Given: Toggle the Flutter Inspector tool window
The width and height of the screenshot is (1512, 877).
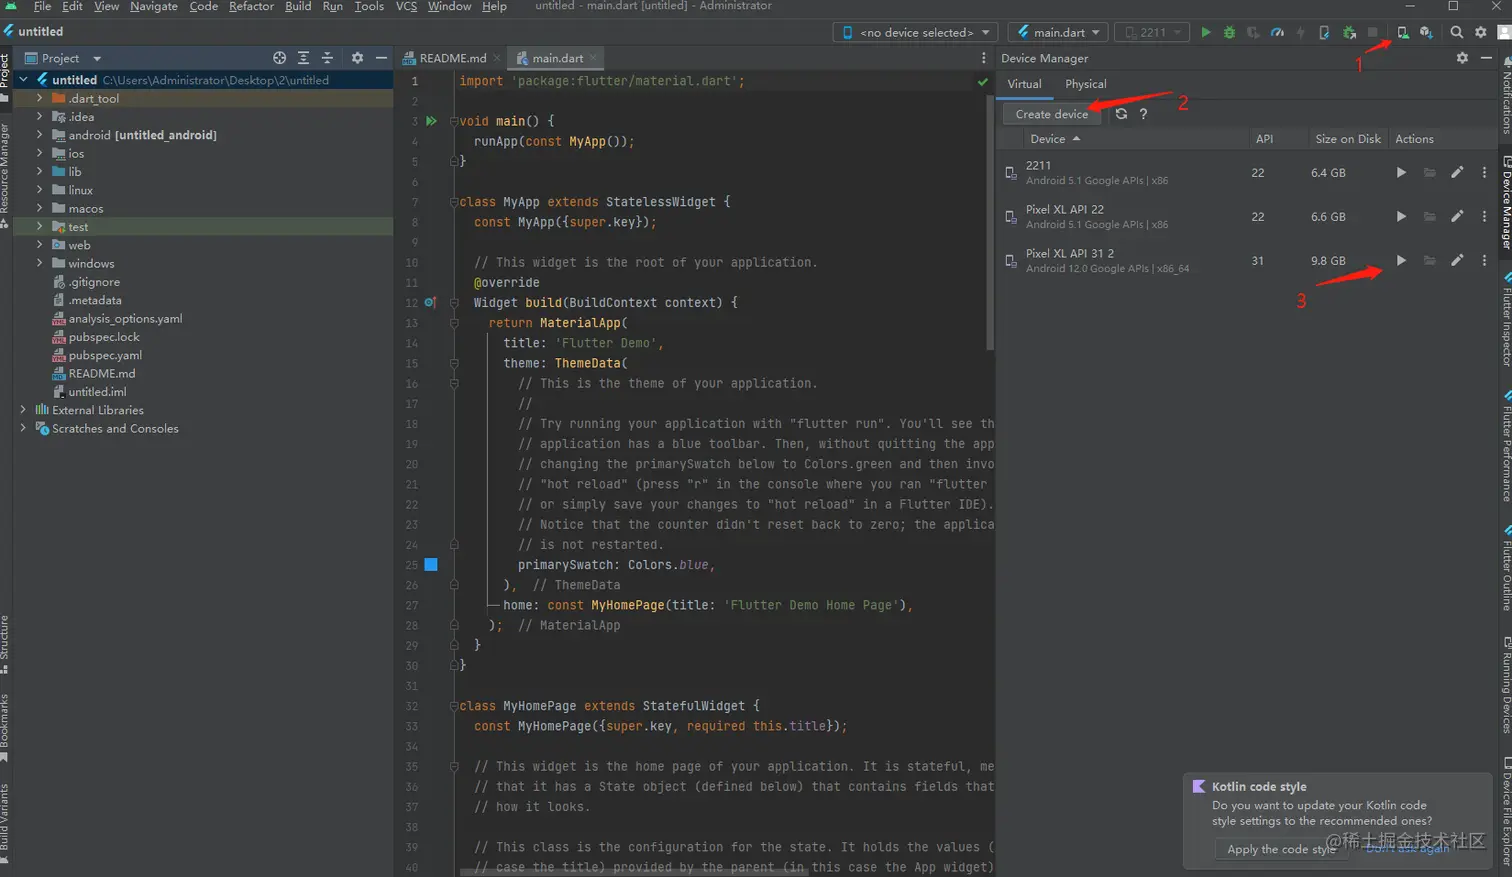Looking at the screenshot, I should (x=1506, y=320).
